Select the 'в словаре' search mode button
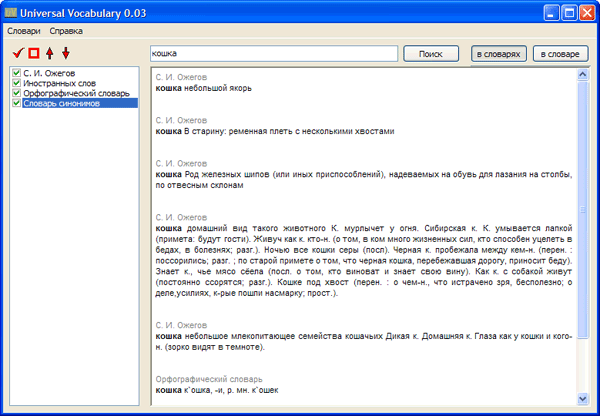 [x=560, y=54]
